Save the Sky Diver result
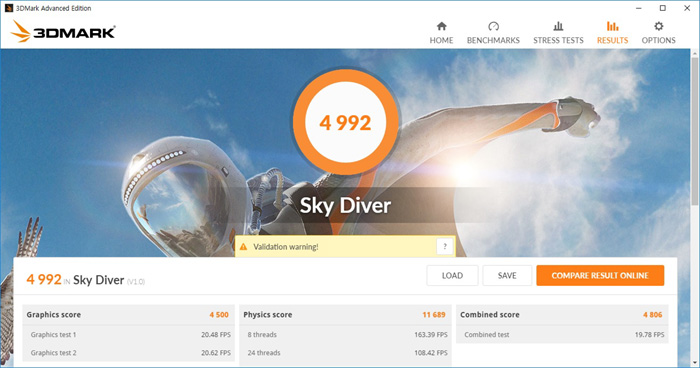700x368 pixels. pyautogui.click(x=507, y=276)
